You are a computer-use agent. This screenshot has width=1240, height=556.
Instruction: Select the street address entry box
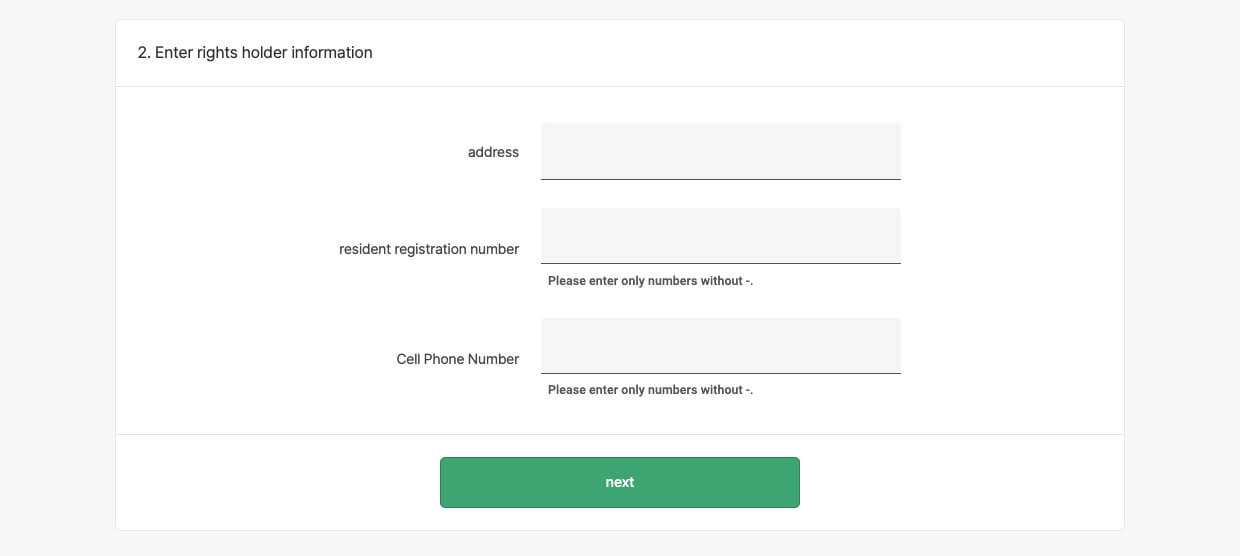click(720, 151)
